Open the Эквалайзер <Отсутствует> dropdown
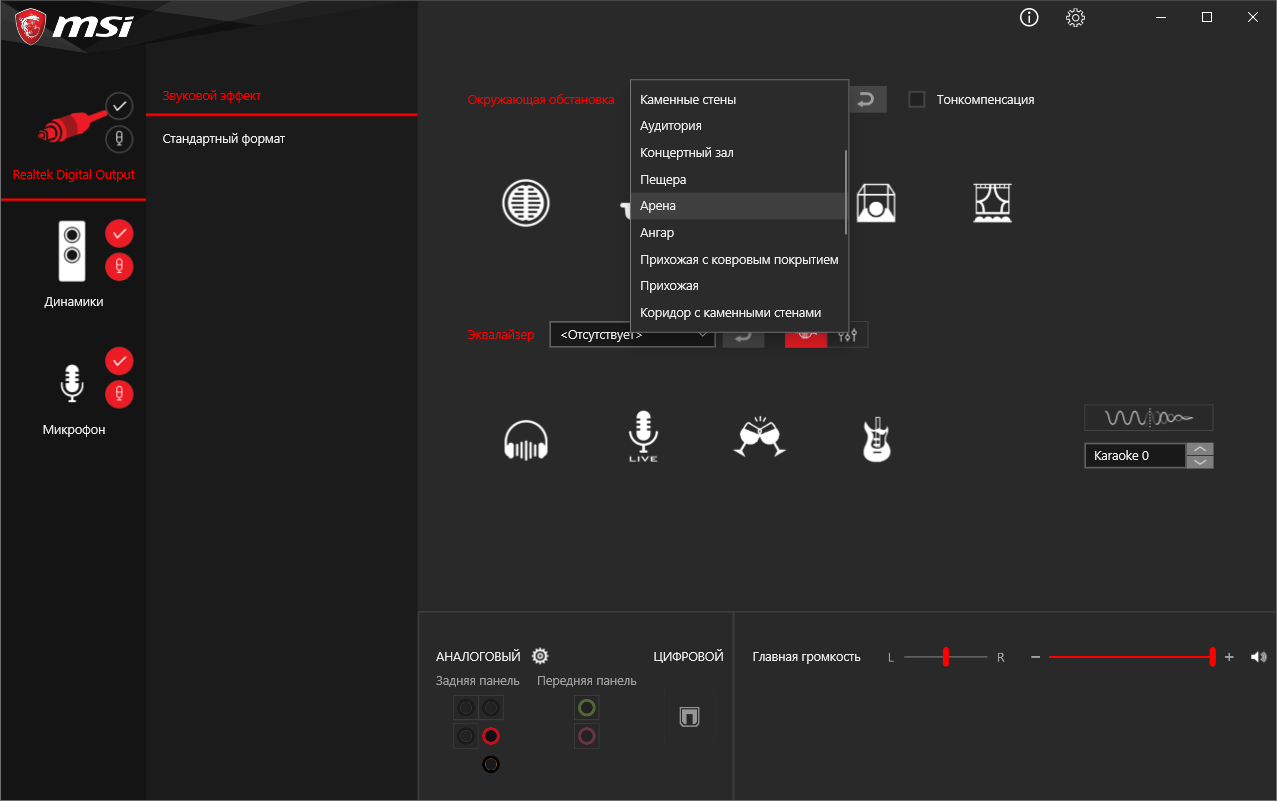1277x801 pixels. coord(632,336)
